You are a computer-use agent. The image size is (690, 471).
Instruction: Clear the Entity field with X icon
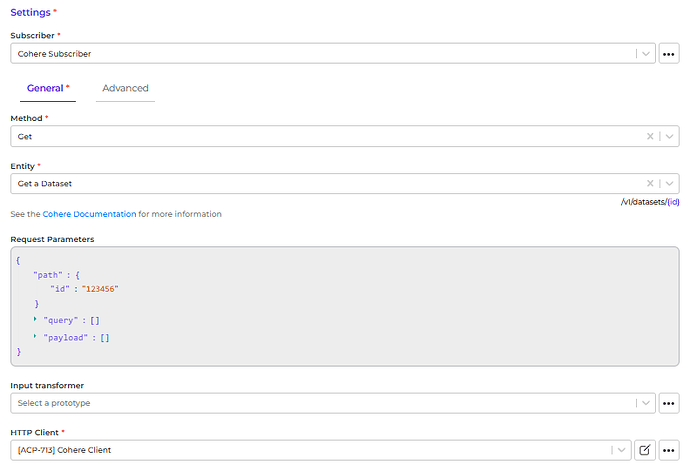click(x=650, y=184)
